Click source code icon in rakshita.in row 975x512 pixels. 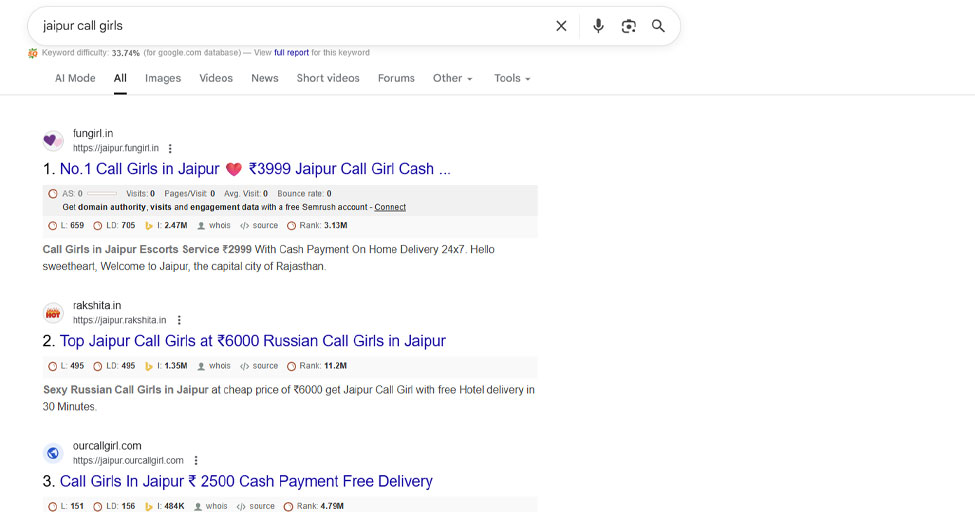click(x=244, y=366)
